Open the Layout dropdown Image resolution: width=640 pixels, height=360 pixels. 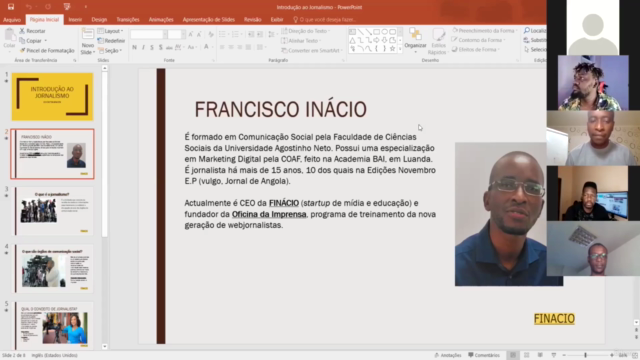pos(111,31)
